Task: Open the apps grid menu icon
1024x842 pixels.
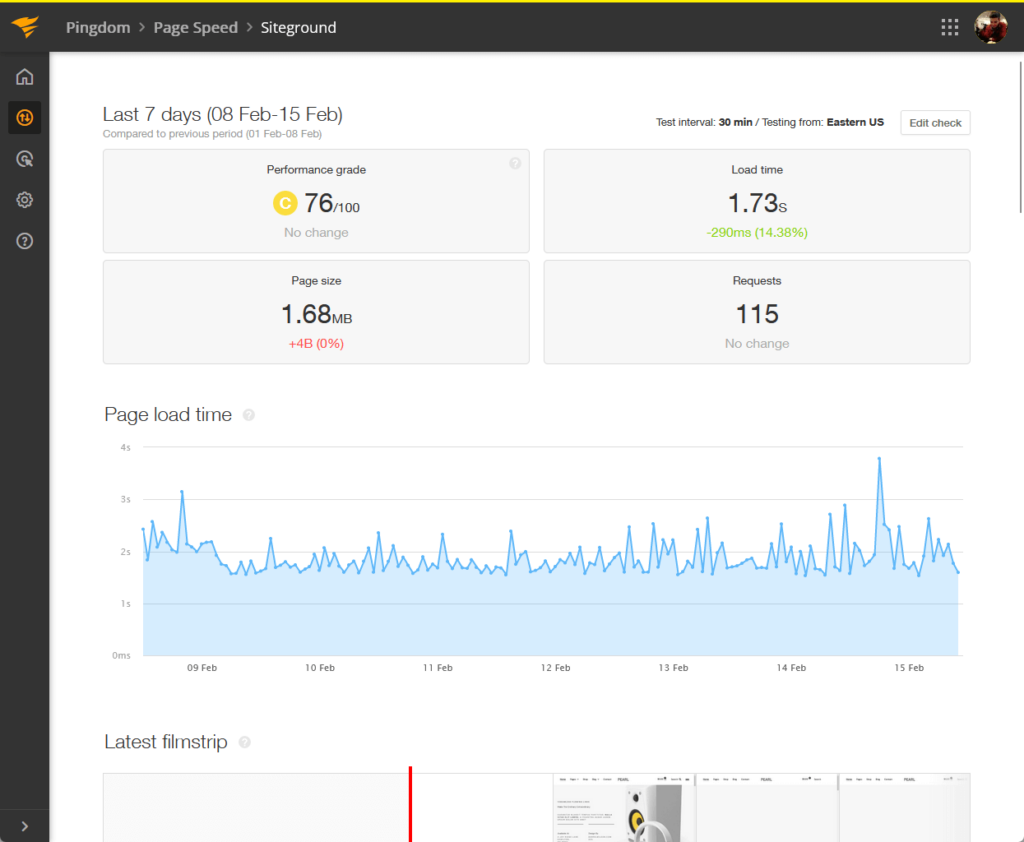Action: 950,27
